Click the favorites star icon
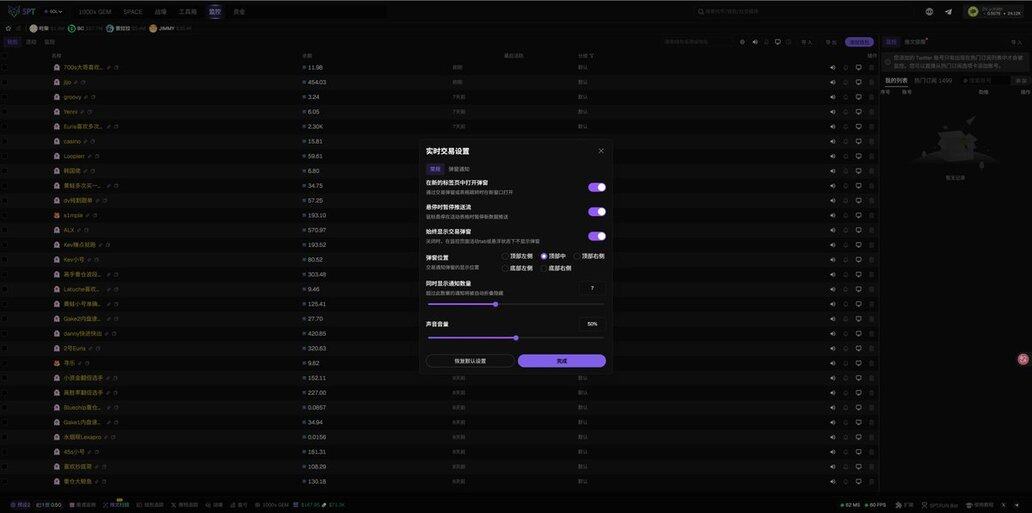1032x513 pixels. [8, 28]
